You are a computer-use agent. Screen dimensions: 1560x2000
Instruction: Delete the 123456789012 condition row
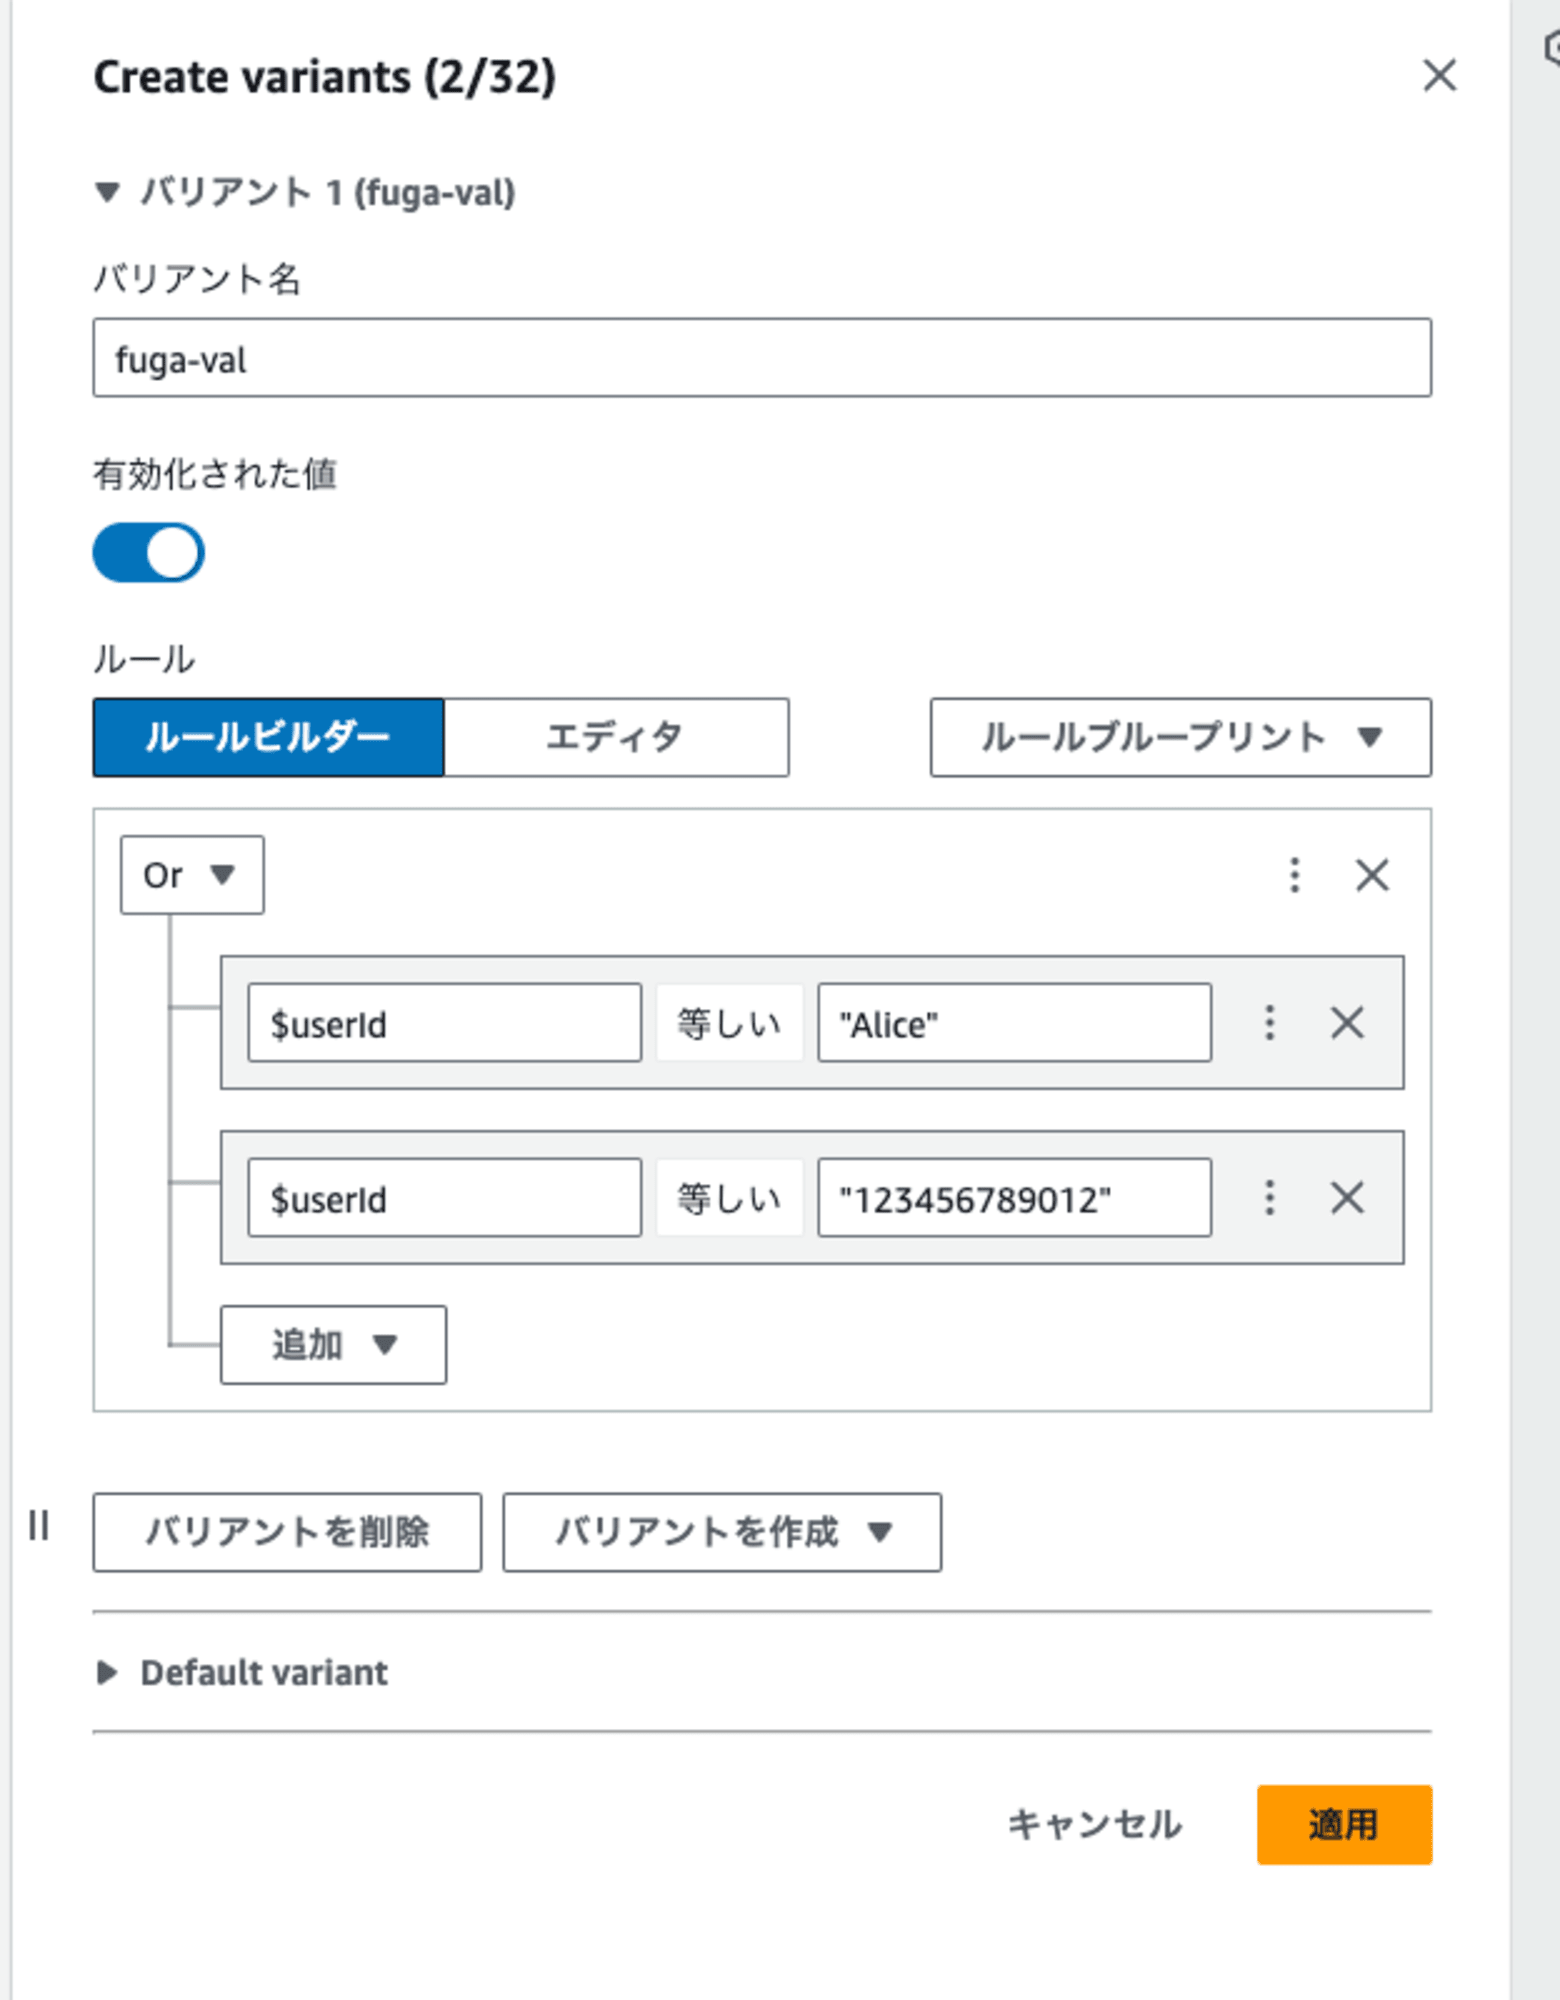tap(1347, 1198)
